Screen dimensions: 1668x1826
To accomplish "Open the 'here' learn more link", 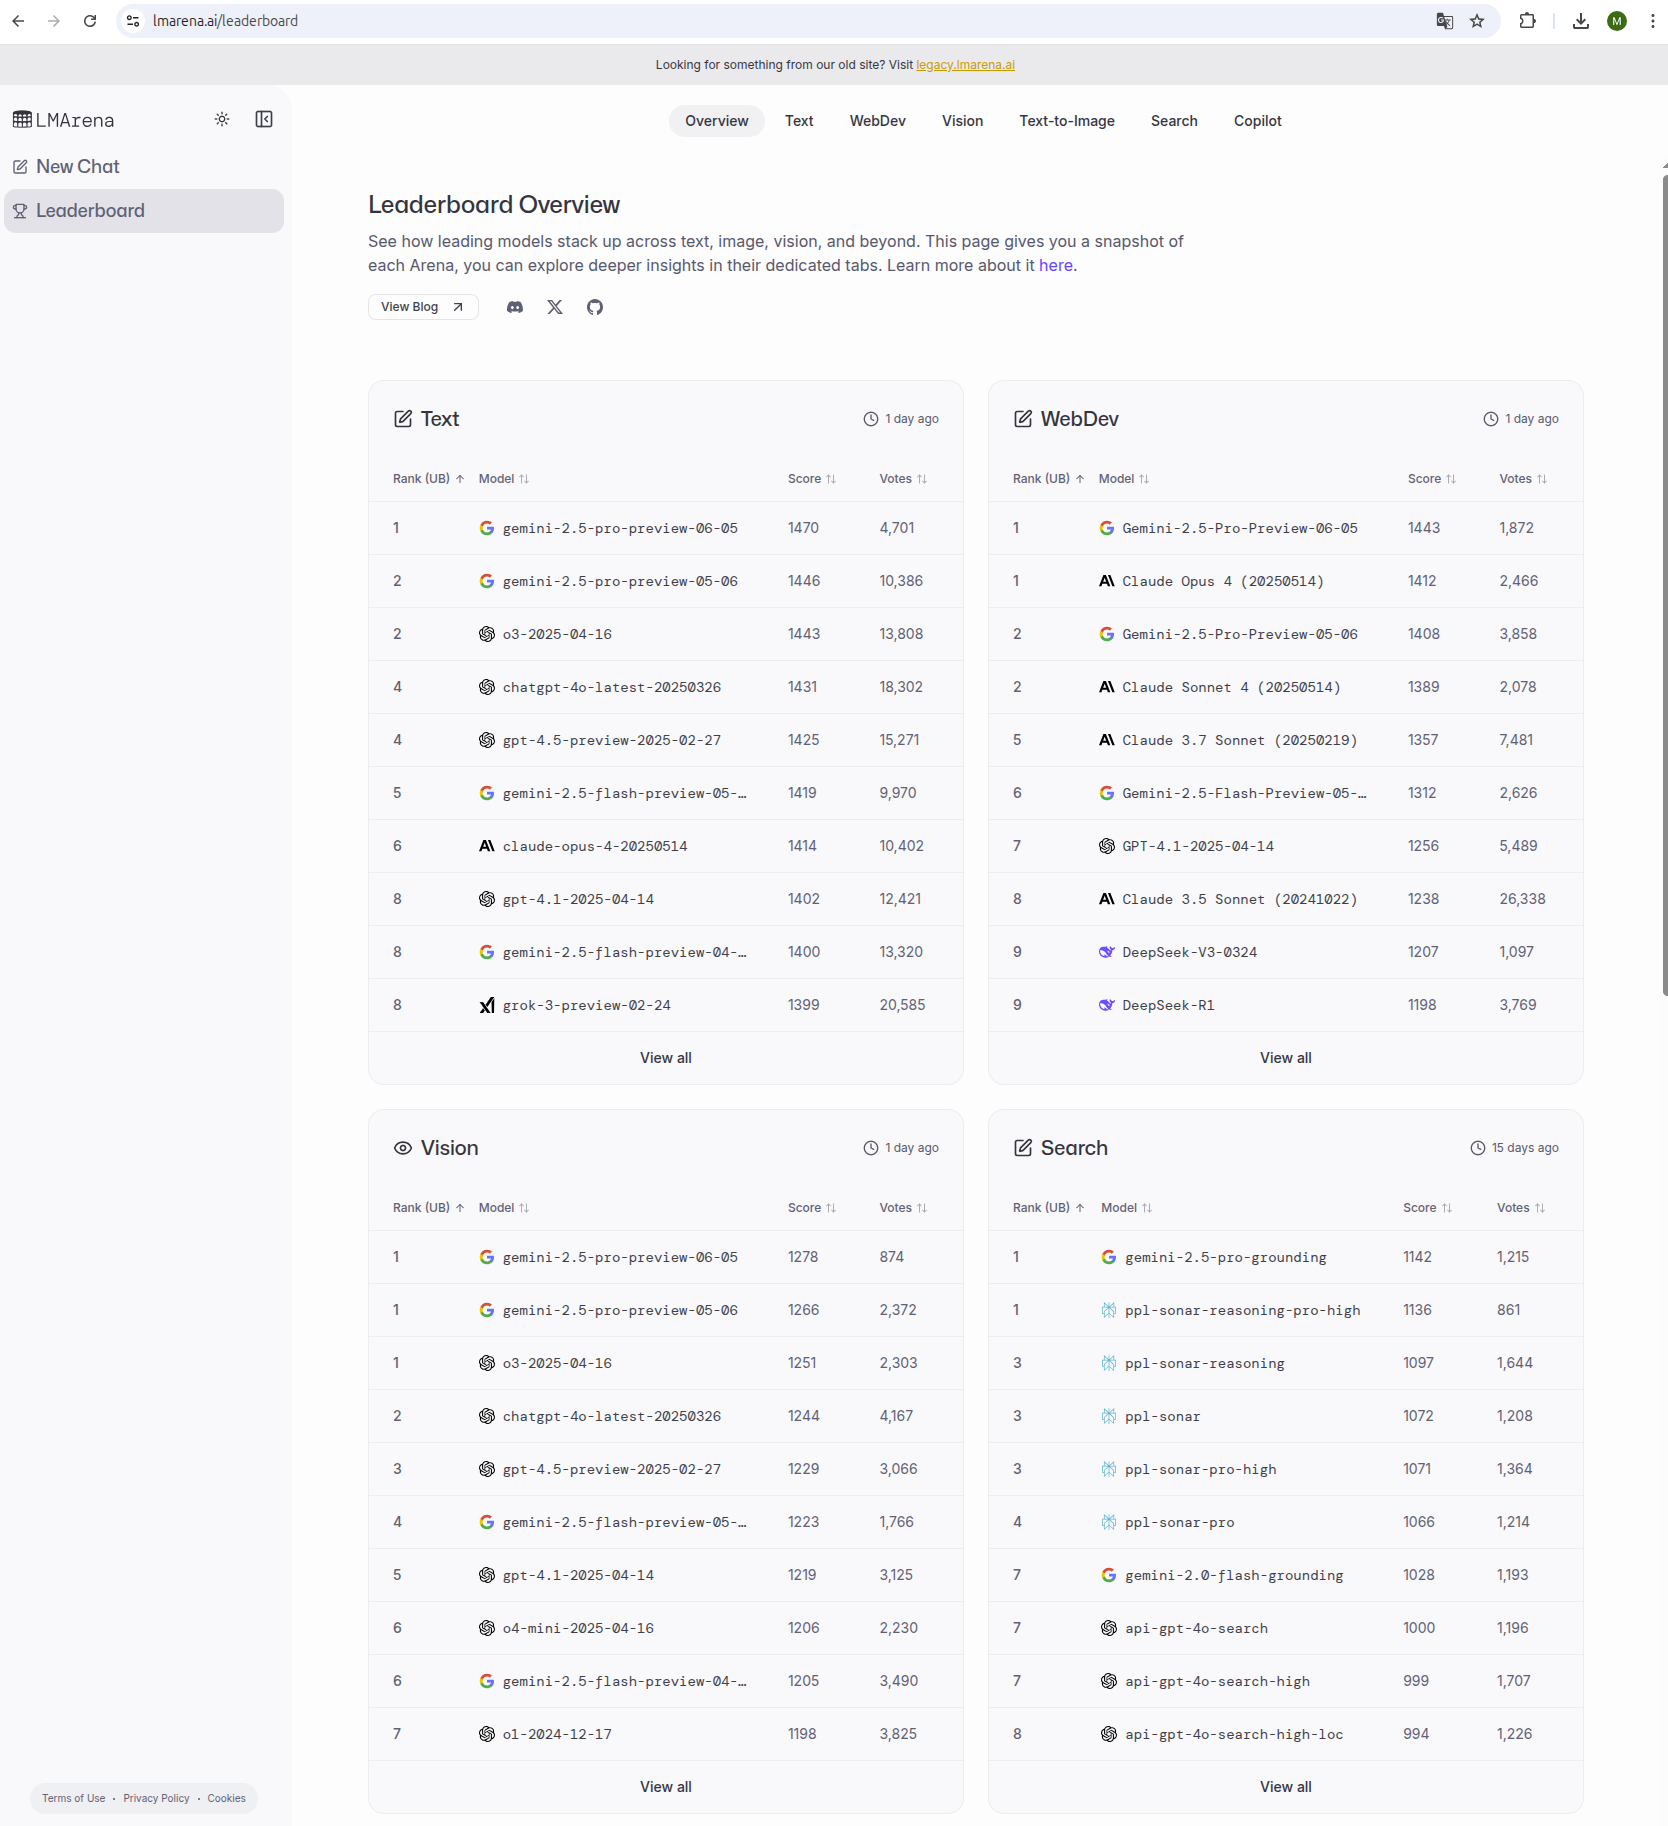I will pos(1056,266).
